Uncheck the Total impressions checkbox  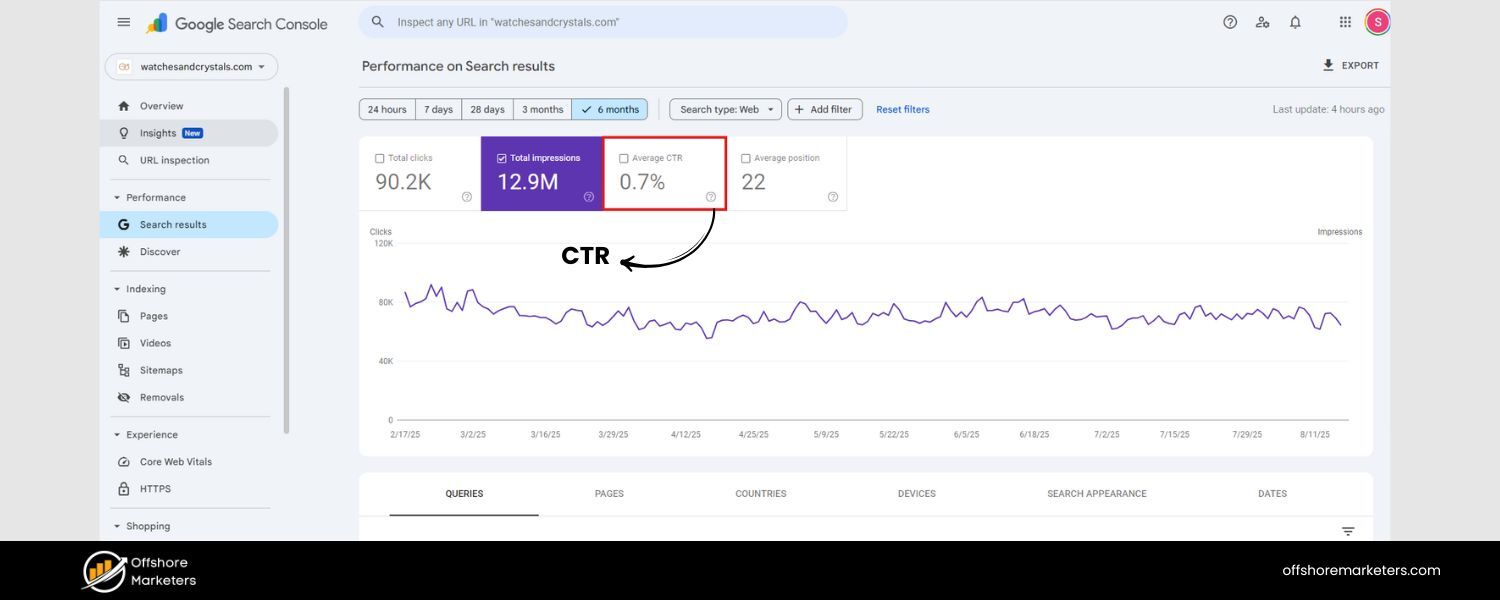coord(501,157)
